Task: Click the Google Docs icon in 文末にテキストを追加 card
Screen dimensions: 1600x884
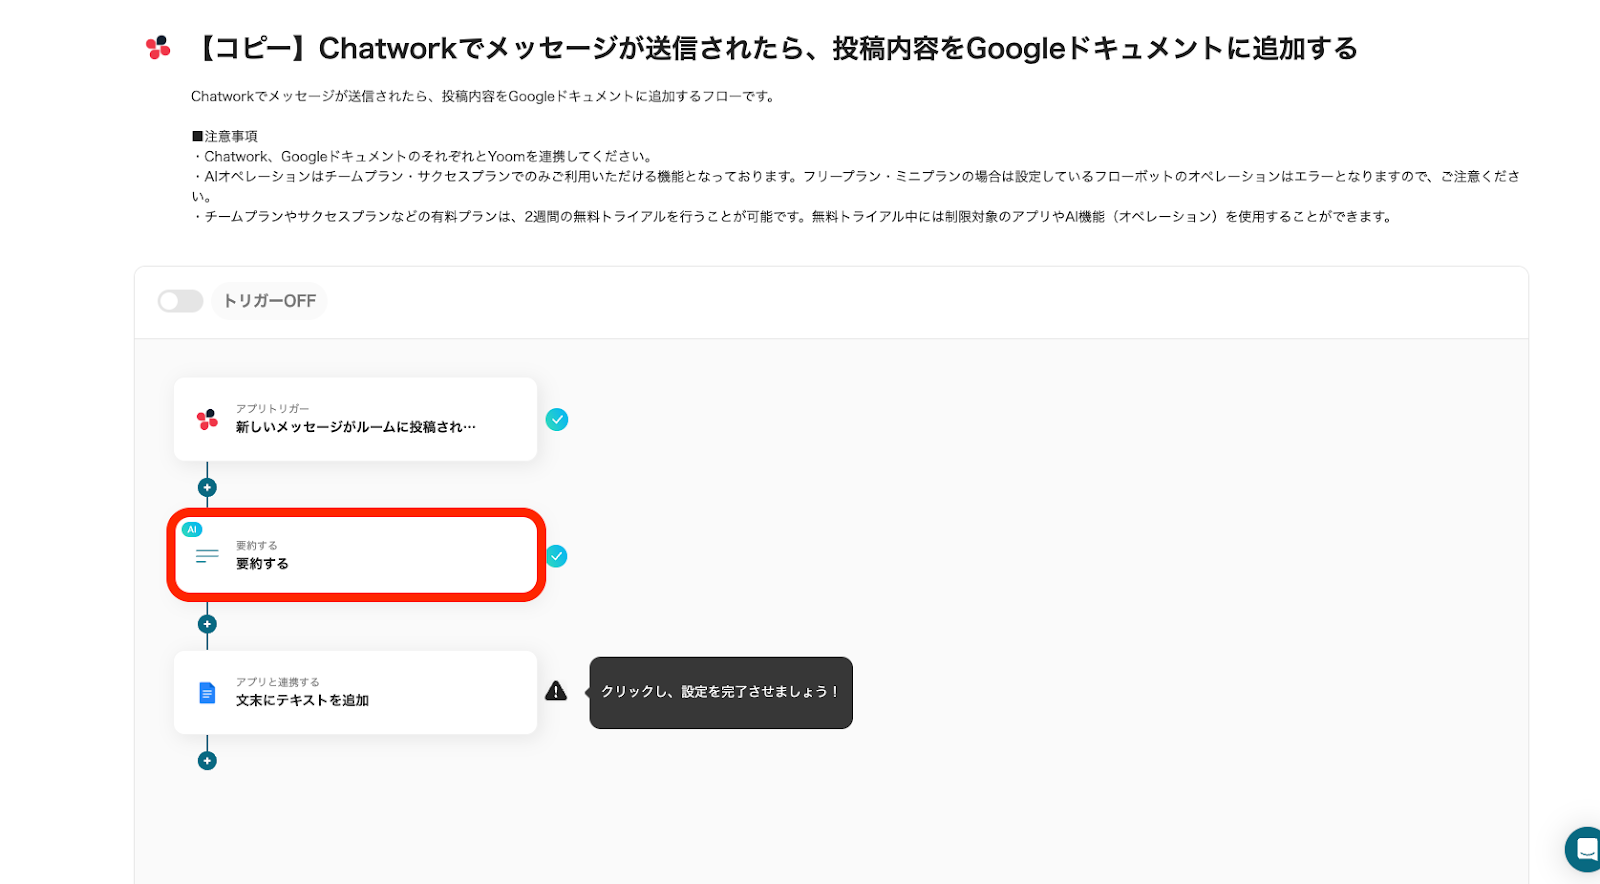Action: pos(207,692)
